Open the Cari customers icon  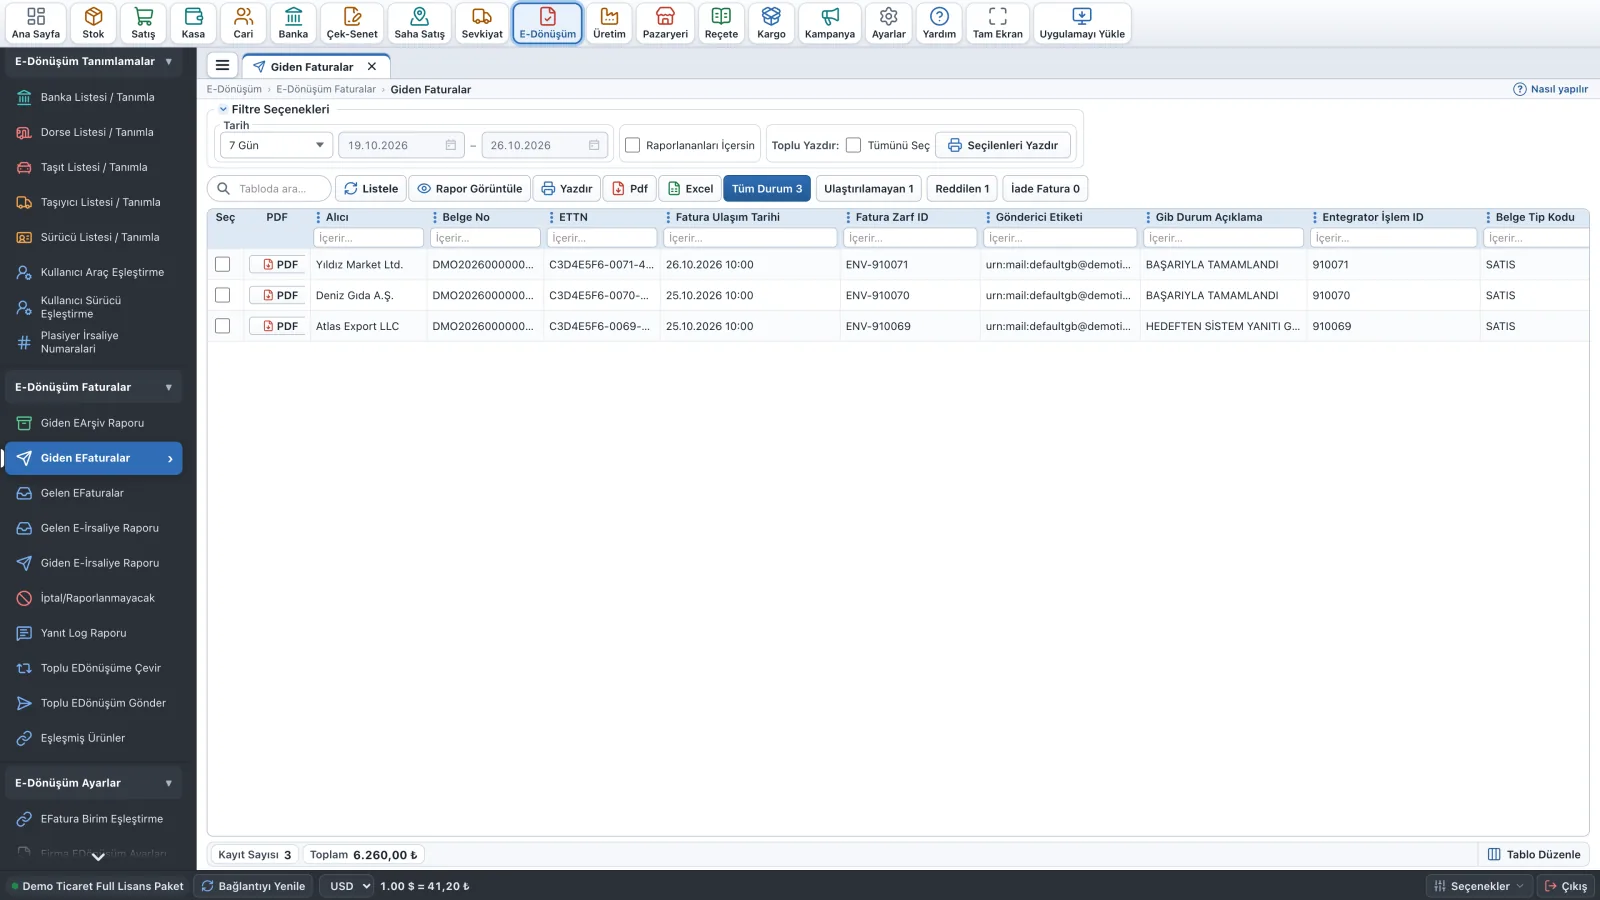tap(243, 23)
